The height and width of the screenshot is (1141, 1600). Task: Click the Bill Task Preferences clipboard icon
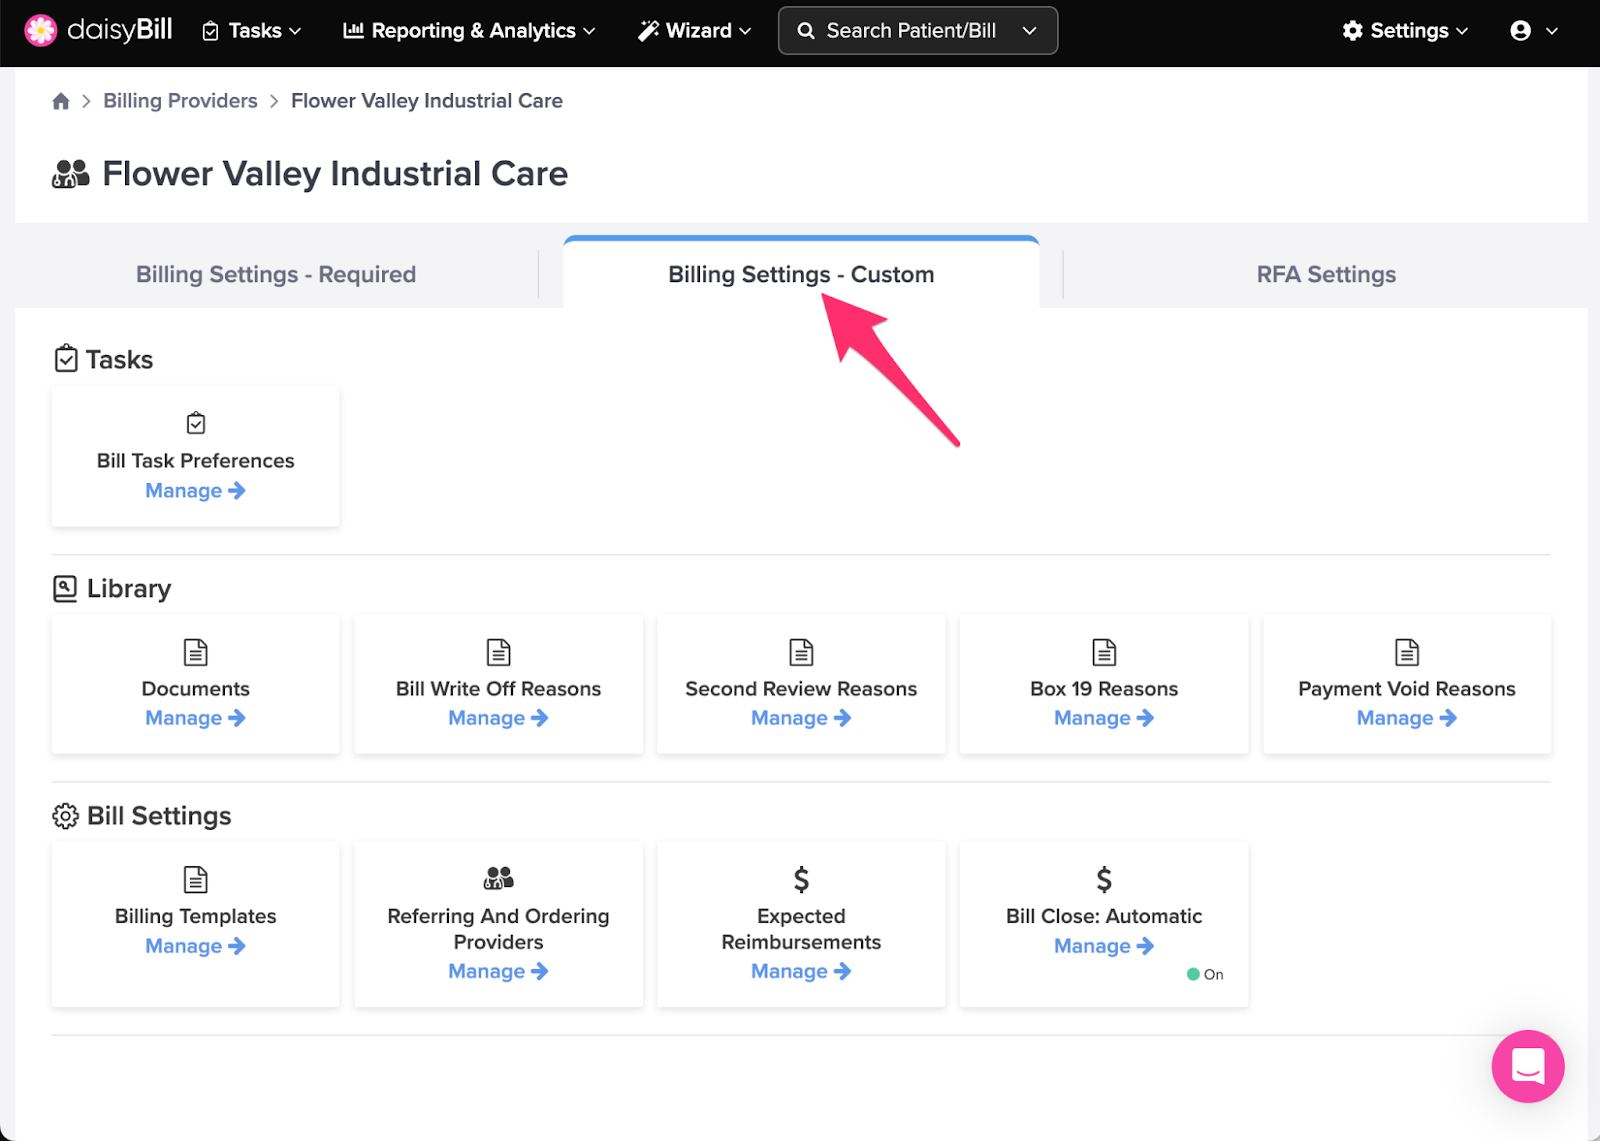click(196, 423)
